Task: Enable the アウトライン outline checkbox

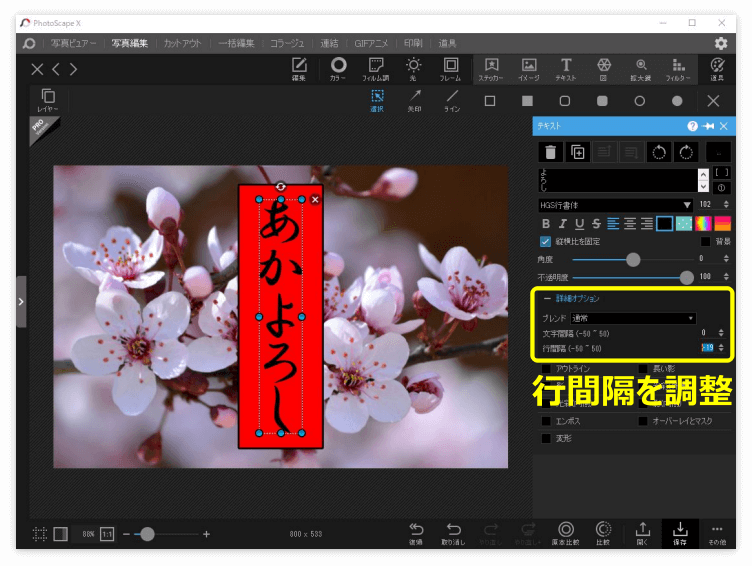Action: [546, 369]
